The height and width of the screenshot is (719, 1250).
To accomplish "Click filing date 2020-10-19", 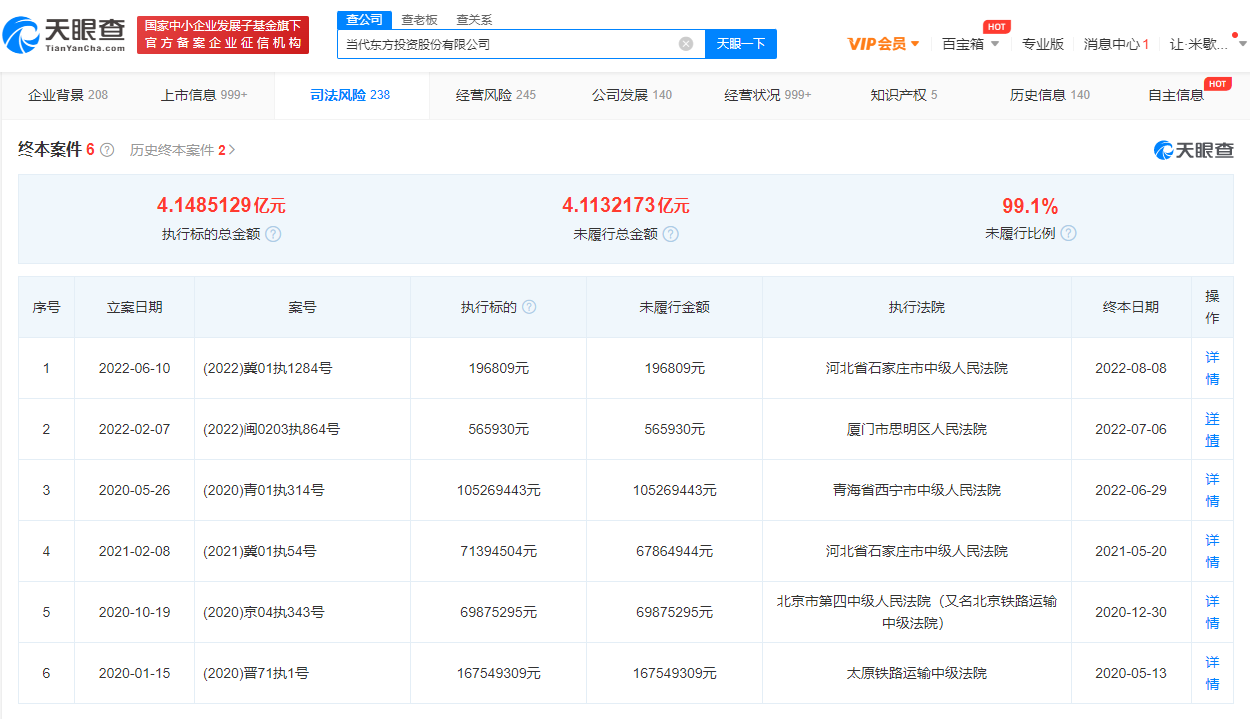I will [x=135, y=612].
